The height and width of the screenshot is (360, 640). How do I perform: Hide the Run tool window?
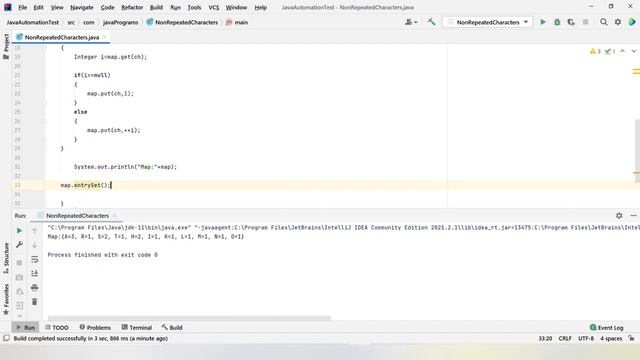click(633, 216)
